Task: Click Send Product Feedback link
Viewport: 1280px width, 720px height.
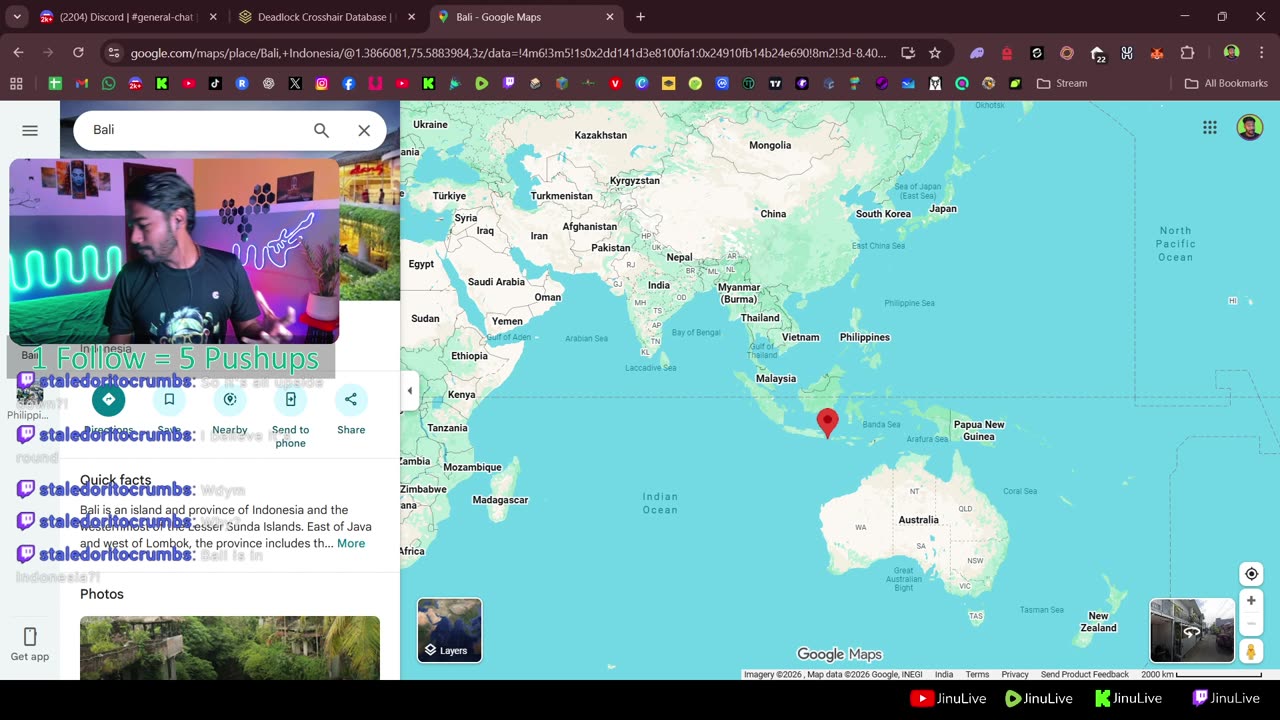Action: coord(1084,674)
